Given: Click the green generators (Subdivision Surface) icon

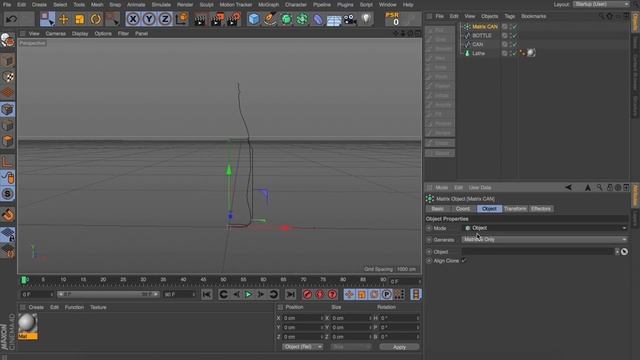Looking at the screenshot, I should coord(286,19).
